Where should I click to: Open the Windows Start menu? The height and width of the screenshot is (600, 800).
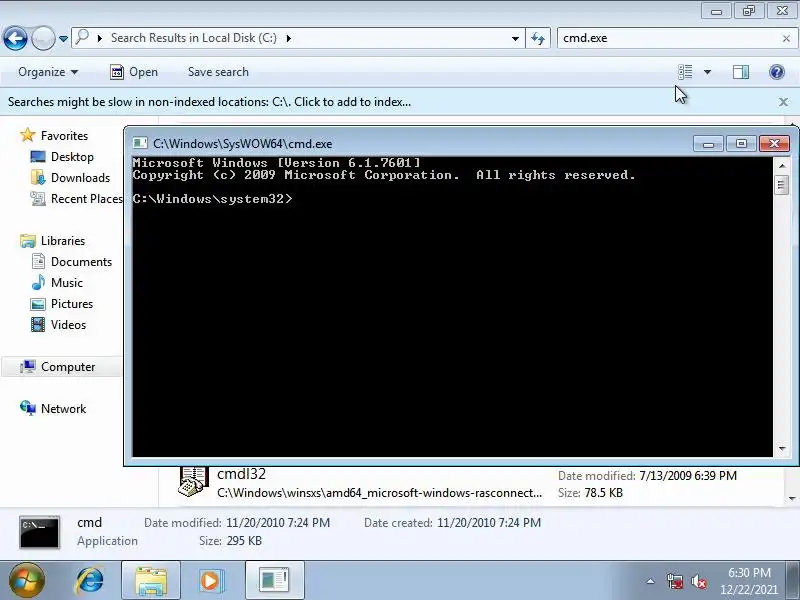pyautogui.click(x=26, y=580)
